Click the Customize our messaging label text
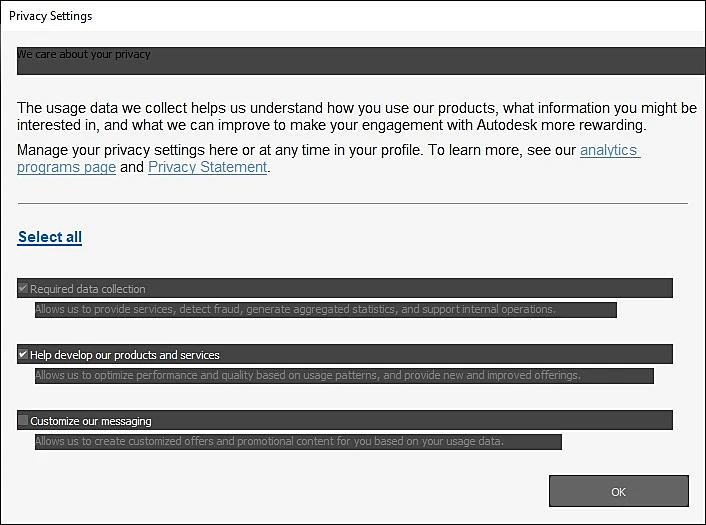Image resolution: width=706 pixels, height=525 pixels. pyautogui.click(x=91, y=421)
